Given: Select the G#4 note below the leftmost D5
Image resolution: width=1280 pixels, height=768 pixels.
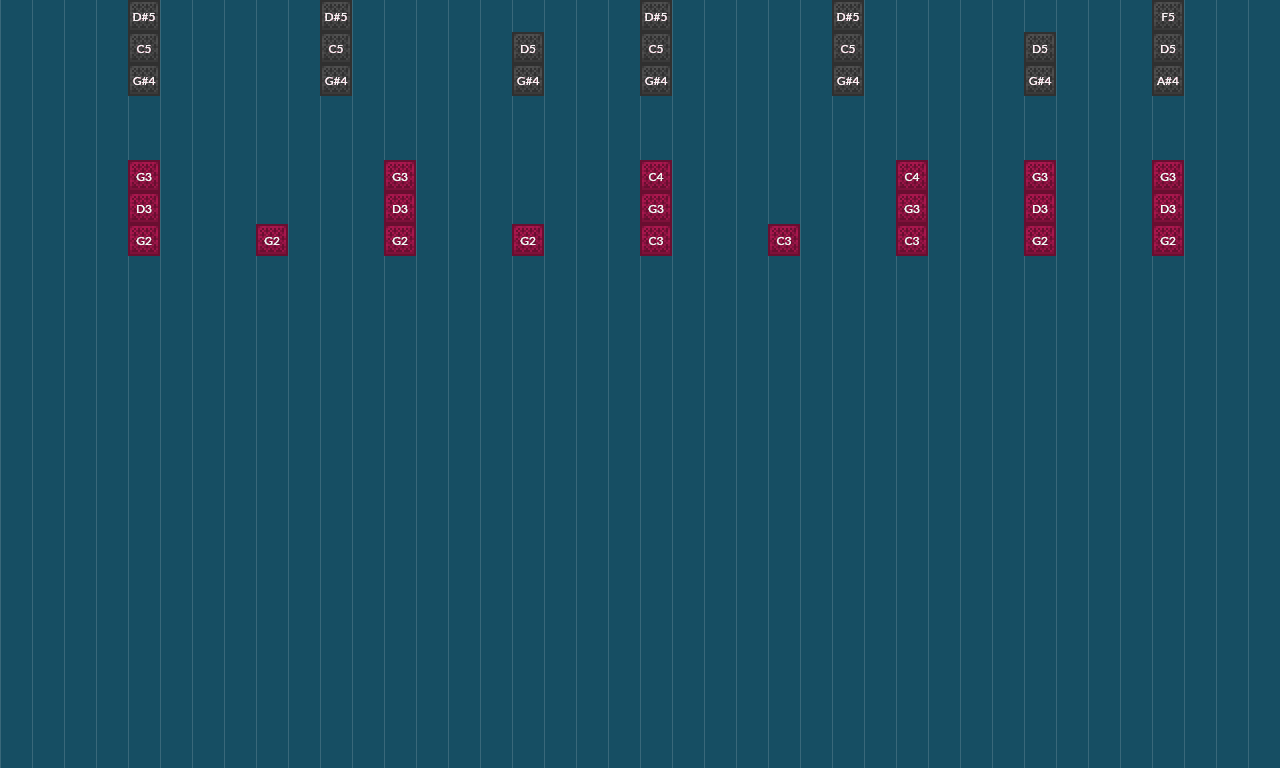Looking at the screenshot, I should tap(528, 80).
